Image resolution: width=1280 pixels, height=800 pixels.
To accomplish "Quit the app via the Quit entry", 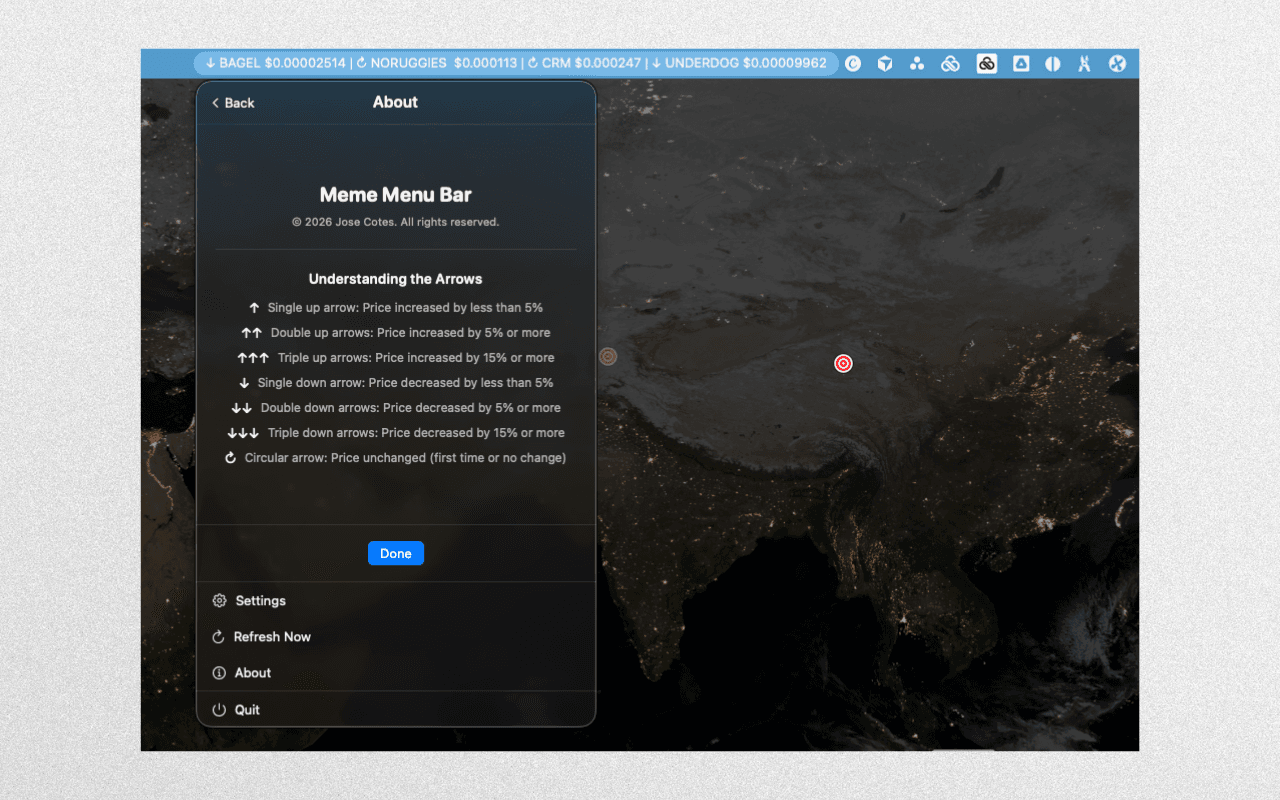I will 249,709.
